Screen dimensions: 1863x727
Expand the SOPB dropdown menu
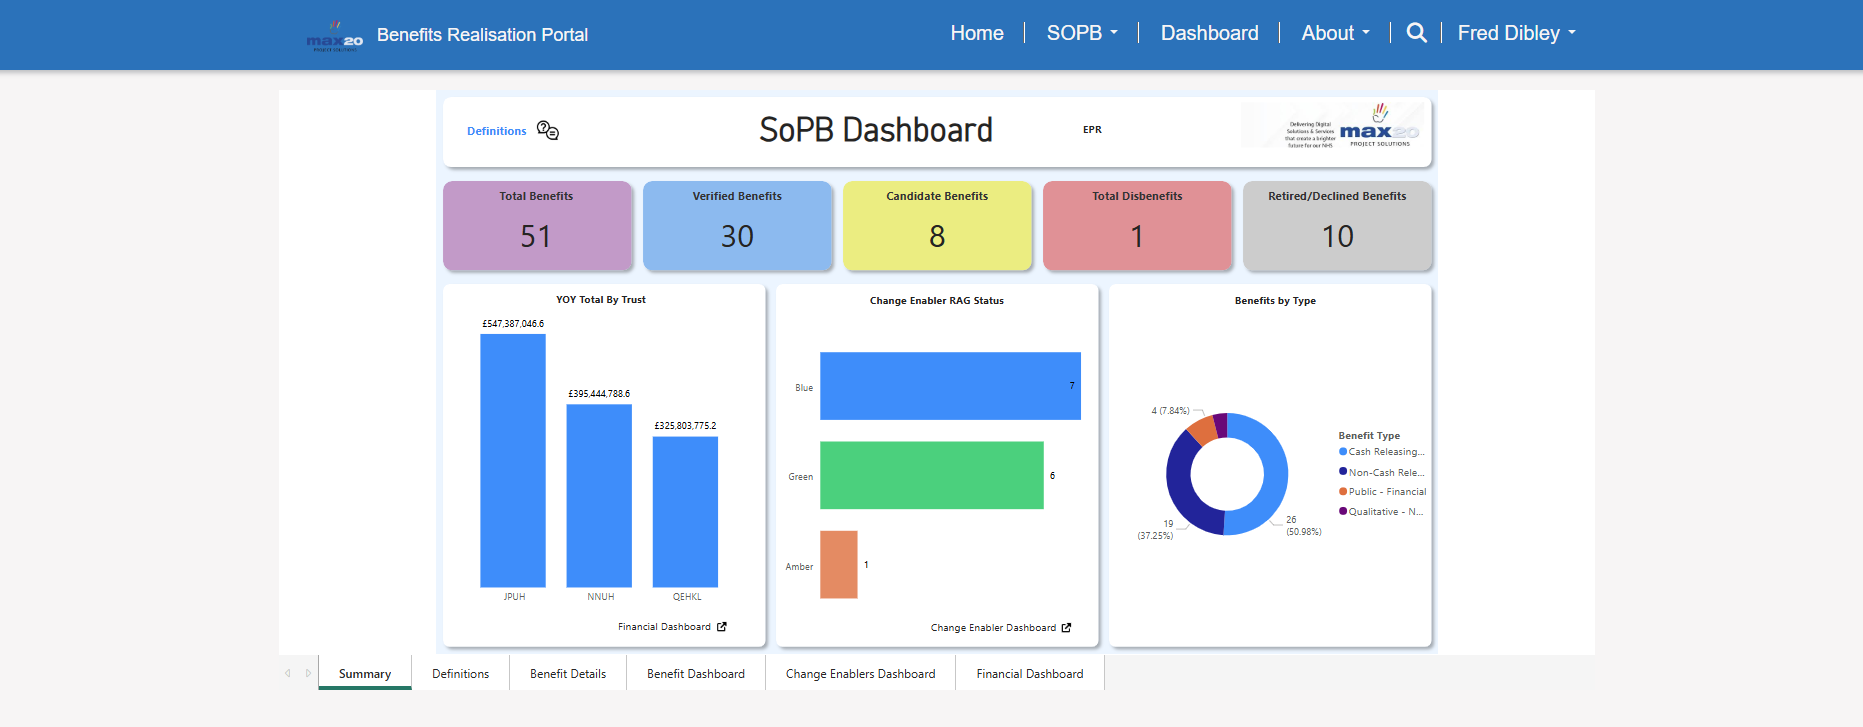pyautogui.click(x=1082, y=33)
